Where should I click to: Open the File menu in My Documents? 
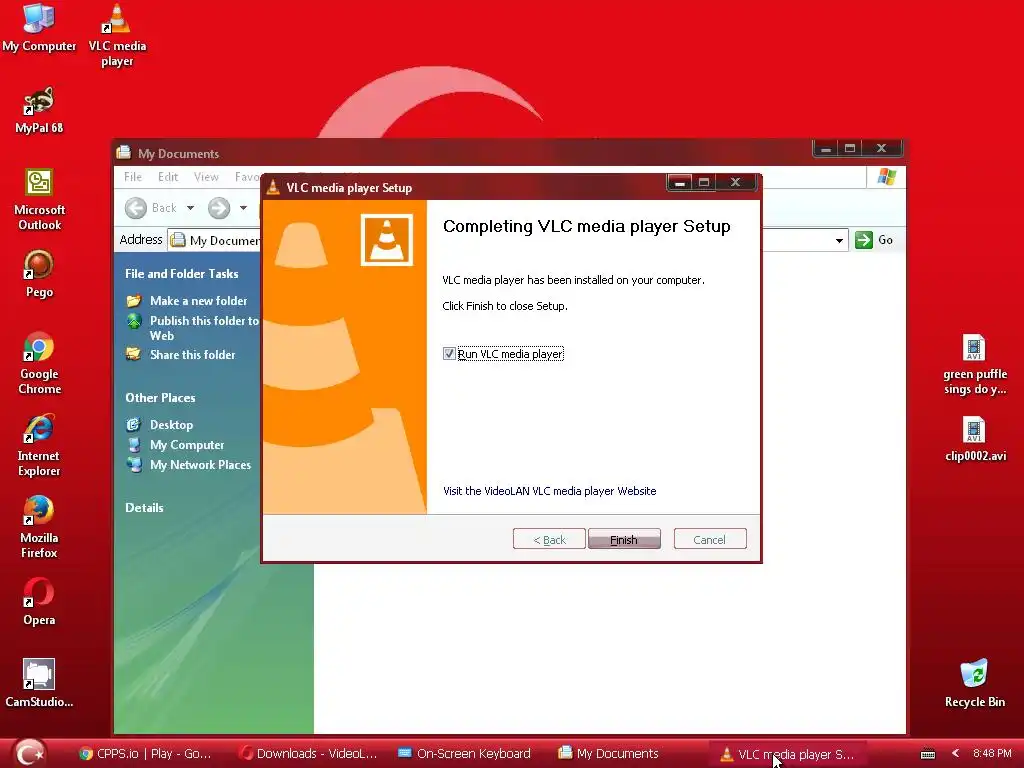(x=133, y=176)
